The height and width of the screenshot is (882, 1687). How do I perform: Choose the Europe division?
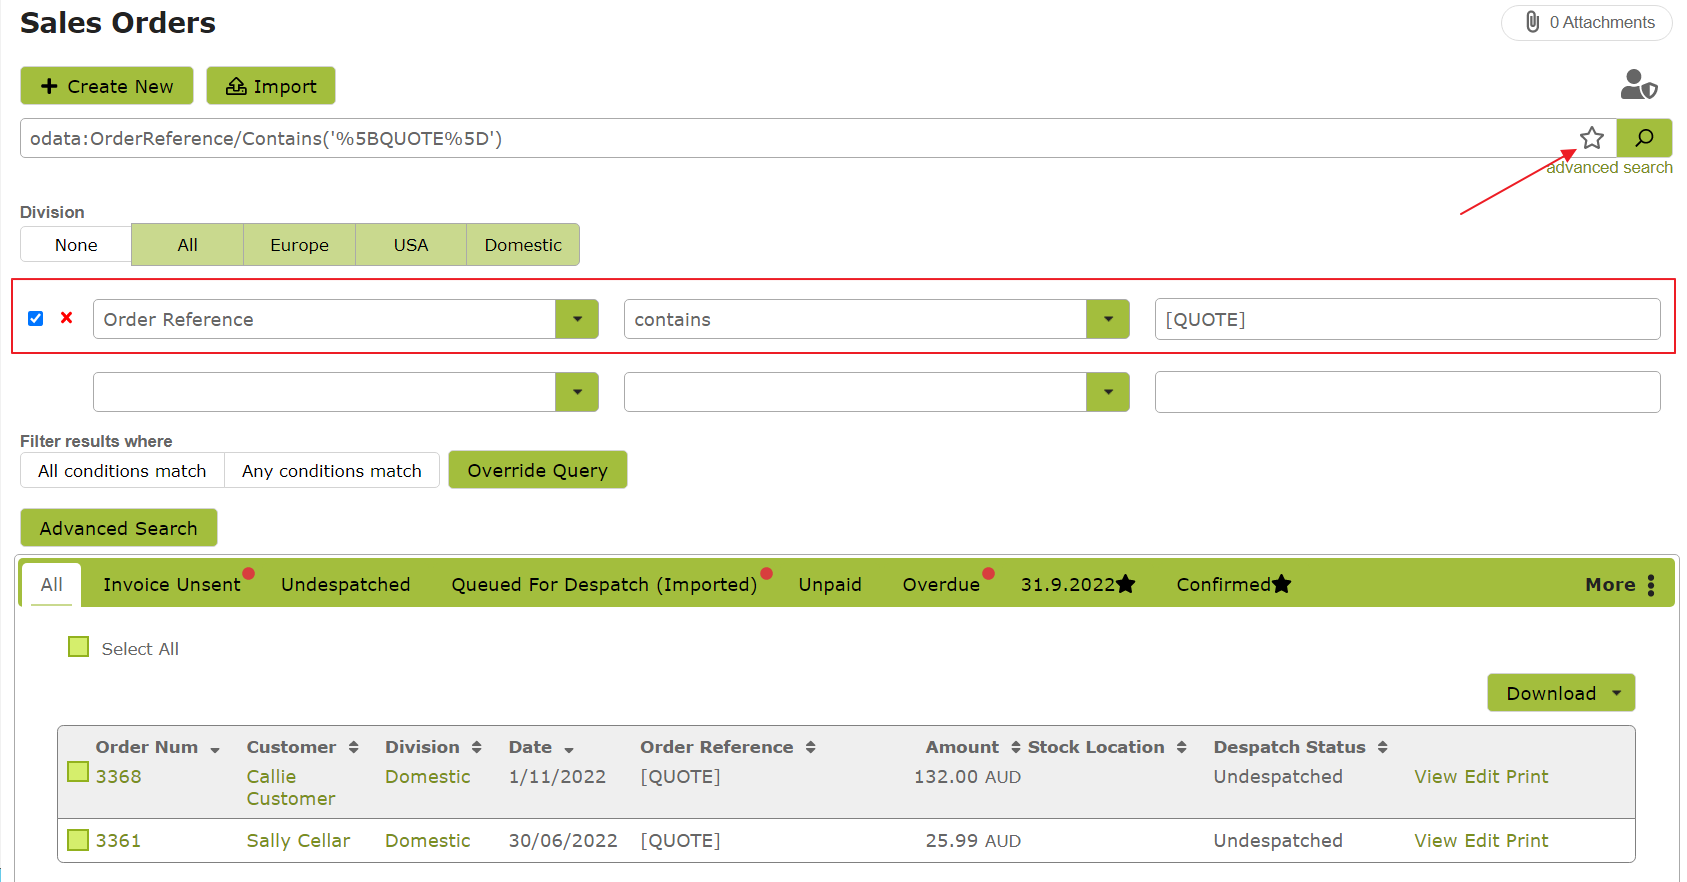(299, 245)
